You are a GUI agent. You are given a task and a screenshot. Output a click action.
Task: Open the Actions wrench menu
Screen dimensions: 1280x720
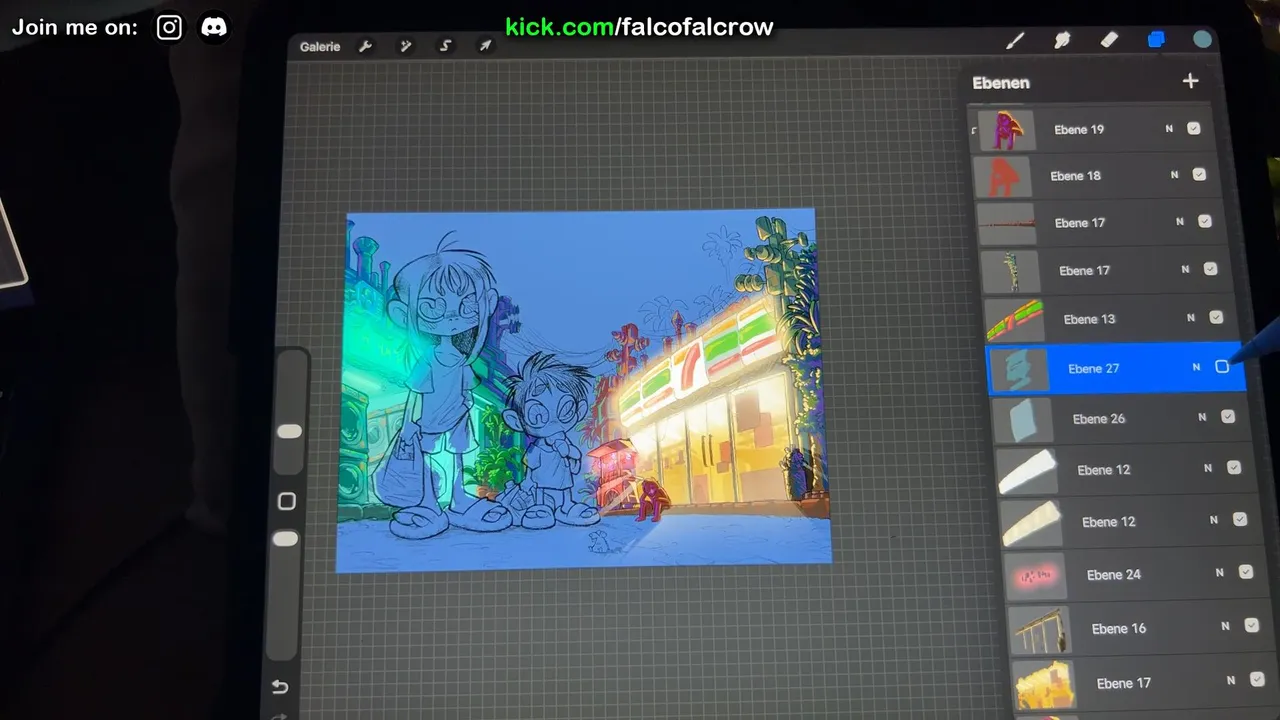click(365, 46)
